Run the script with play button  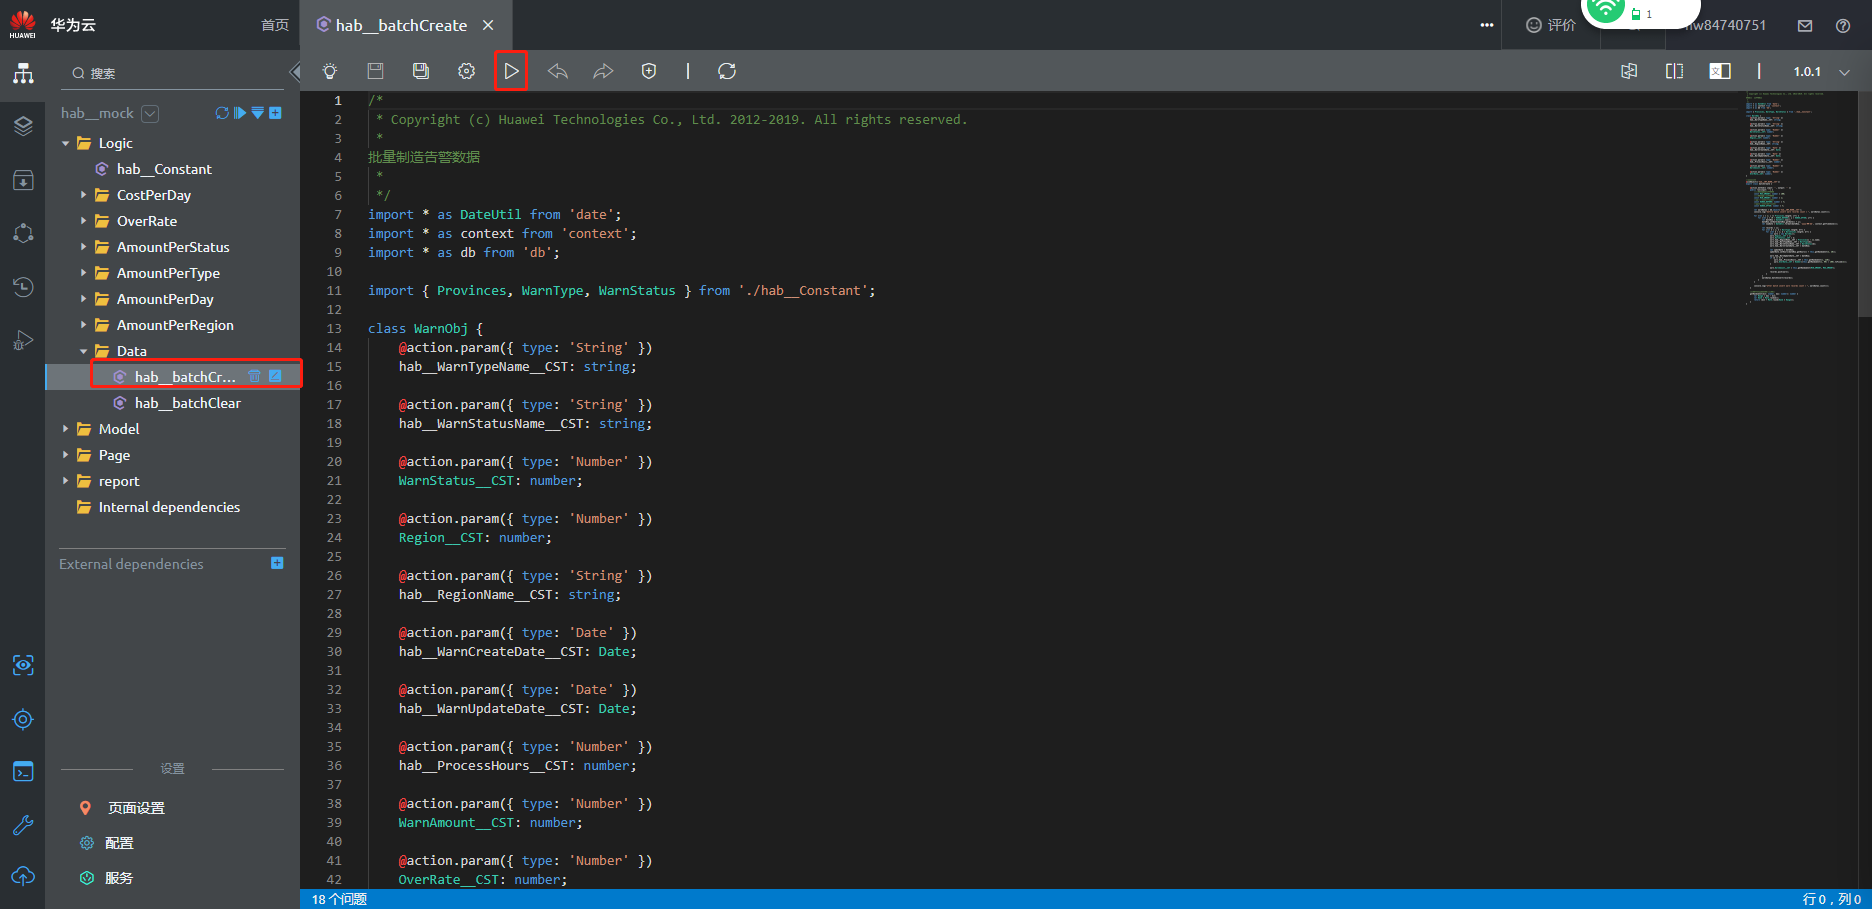point(511,71)
